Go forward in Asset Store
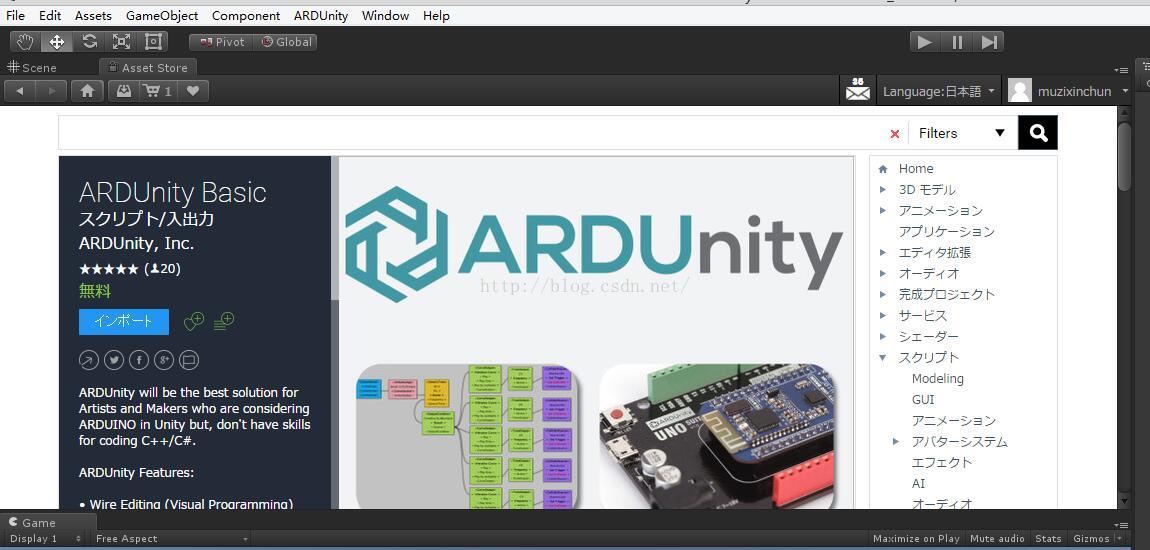1150x550 pixels. 51,91
